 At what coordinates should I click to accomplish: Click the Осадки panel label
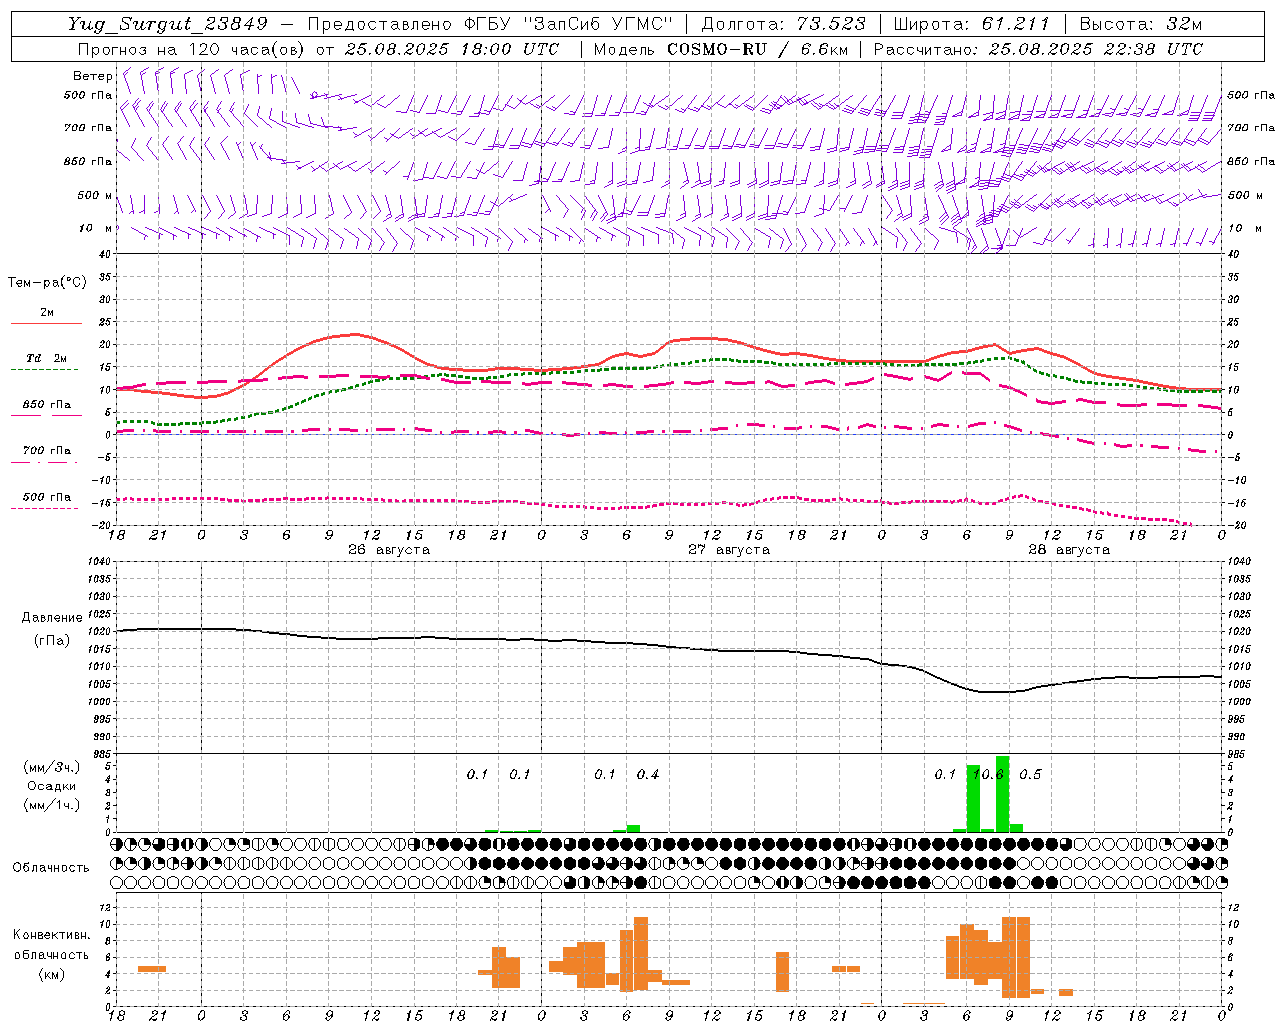pos(51,786)
